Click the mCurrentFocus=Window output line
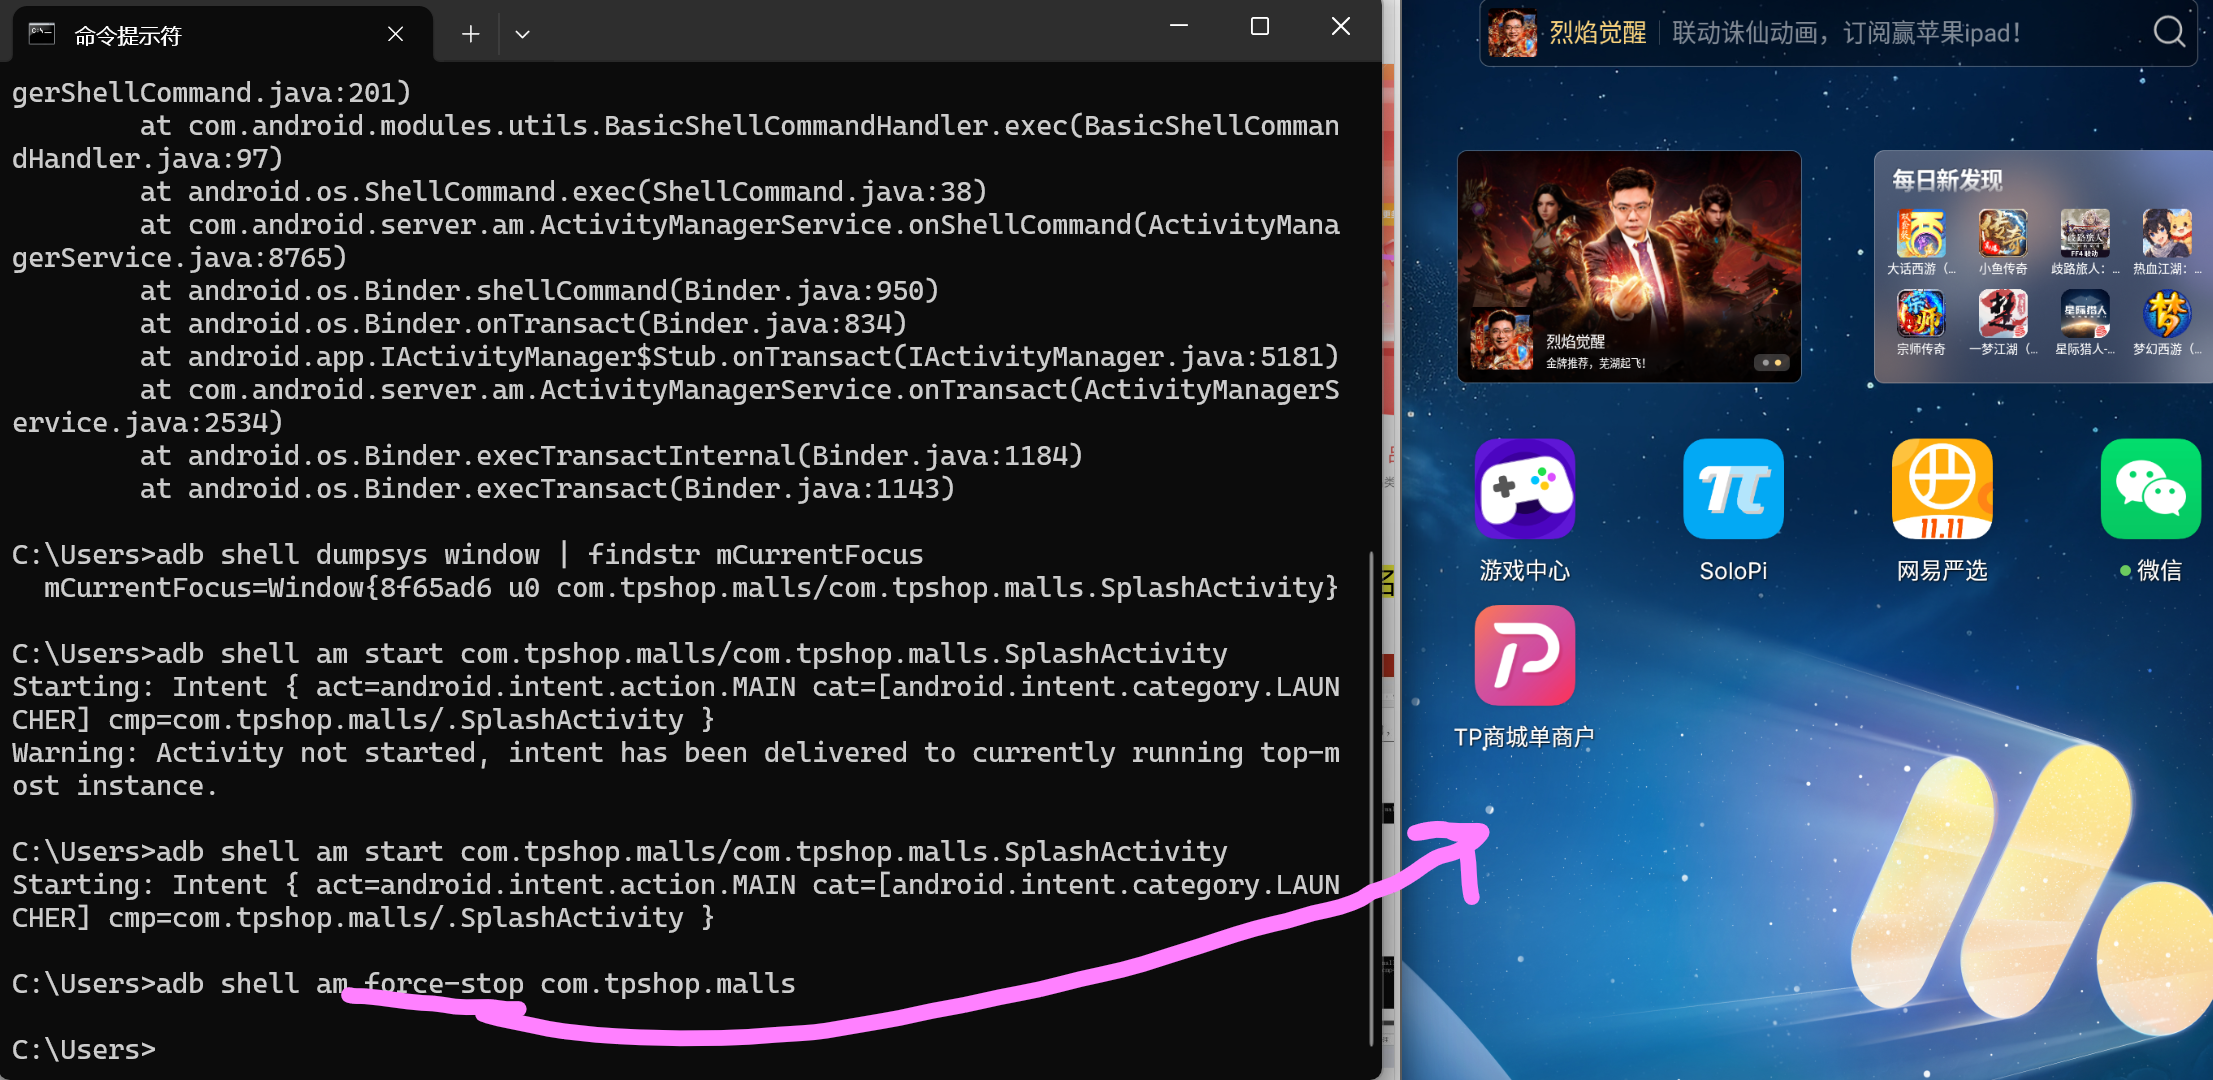The width and height of the screenshot is (2213, 1080). [x=691, y=588]
